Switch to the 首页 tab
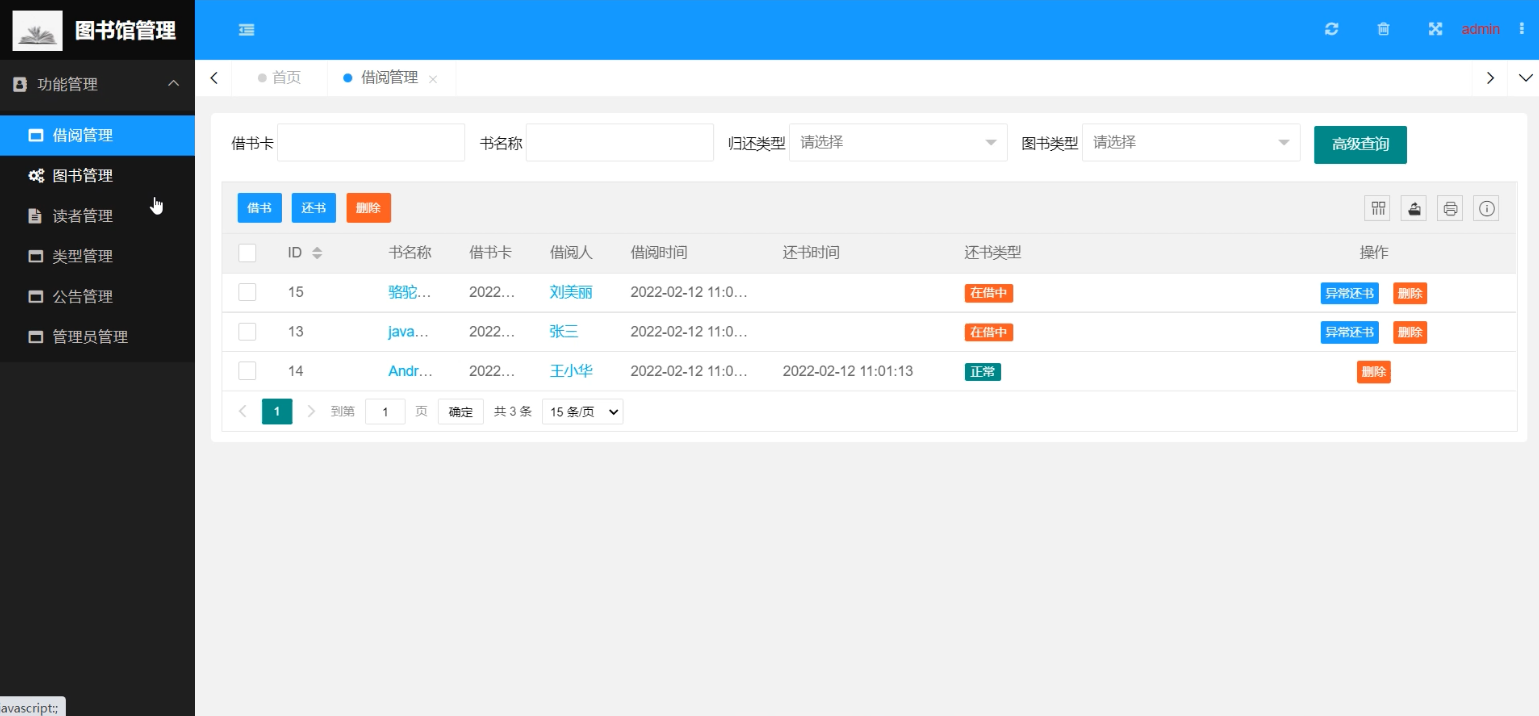 point(279,78)
